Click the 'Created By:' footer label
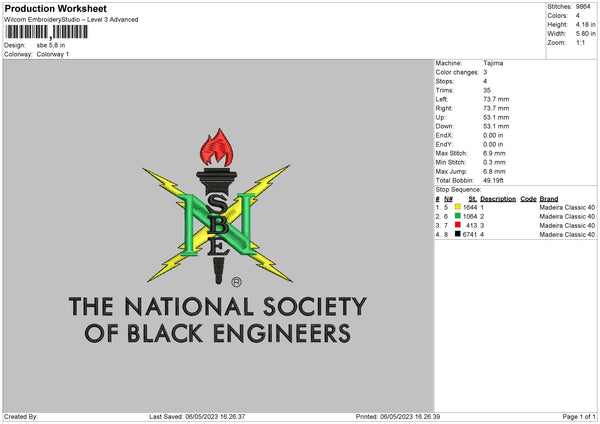Image resolution: width=600 pixels, height=424 pixels. (21, 417)
